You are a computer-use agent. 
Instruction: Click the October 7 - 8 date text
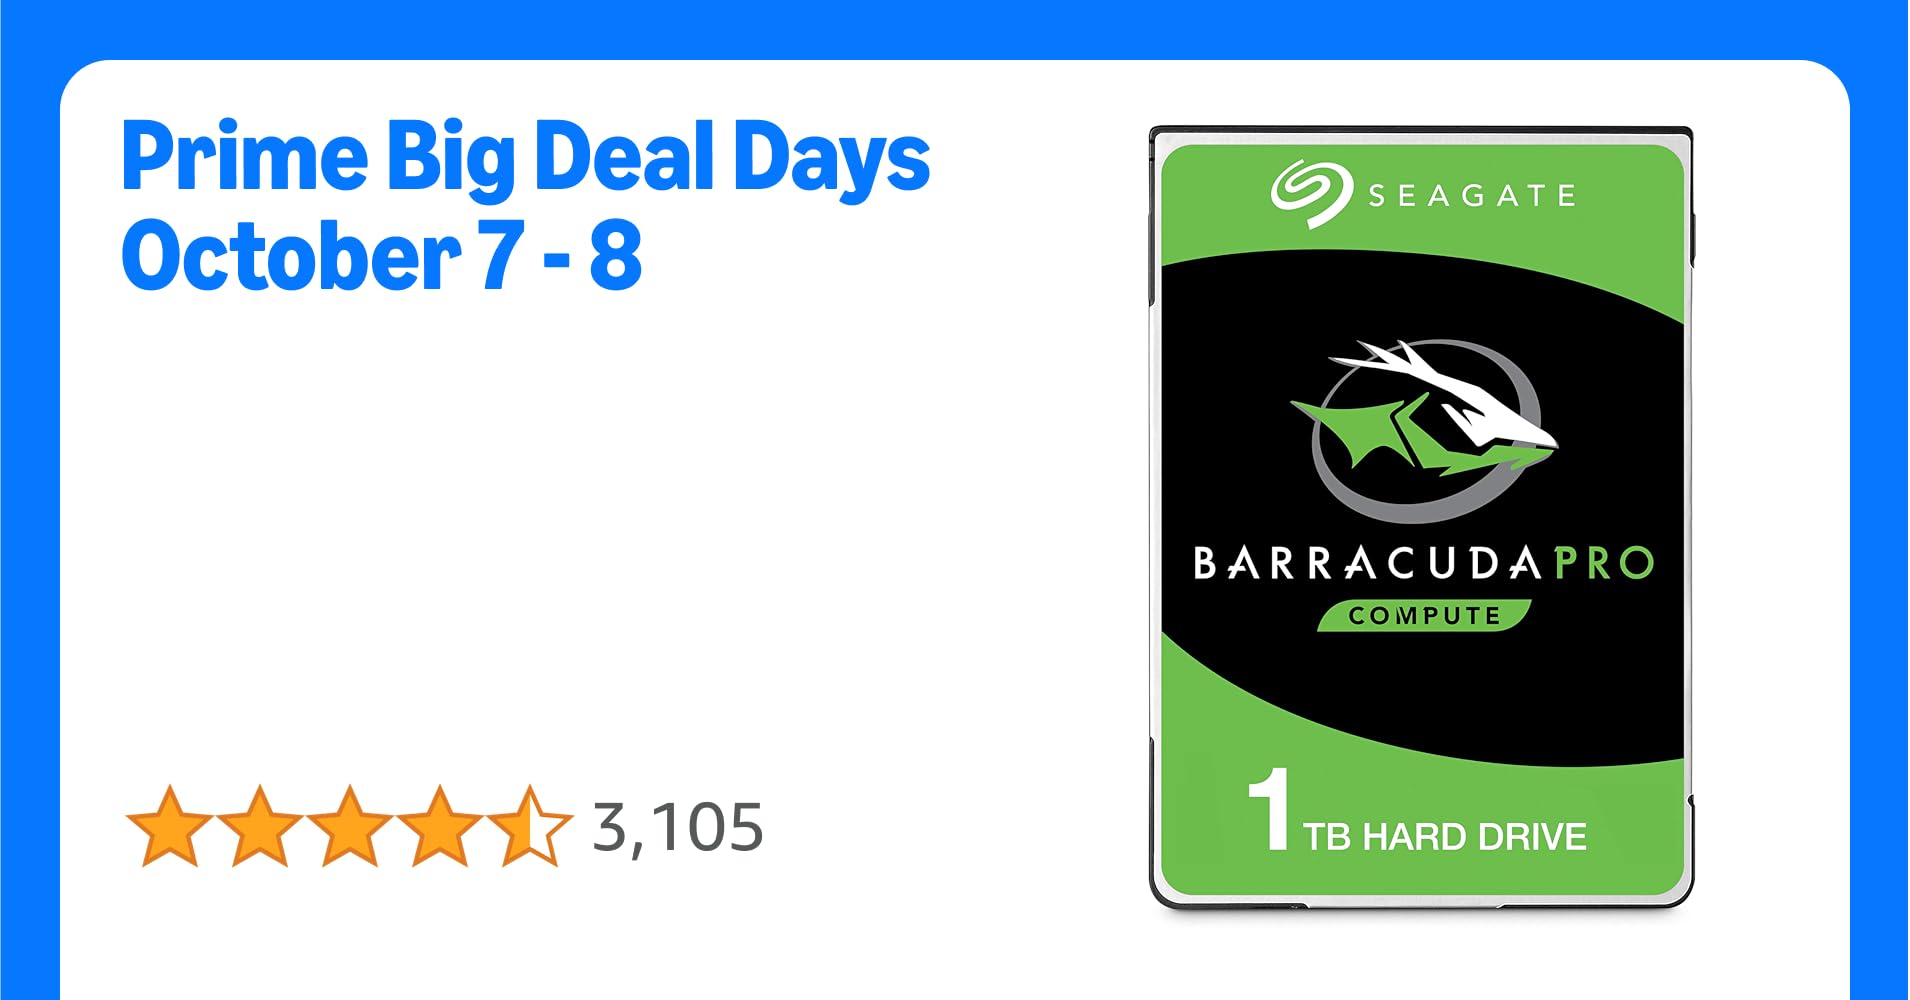[x=381, y=256]
